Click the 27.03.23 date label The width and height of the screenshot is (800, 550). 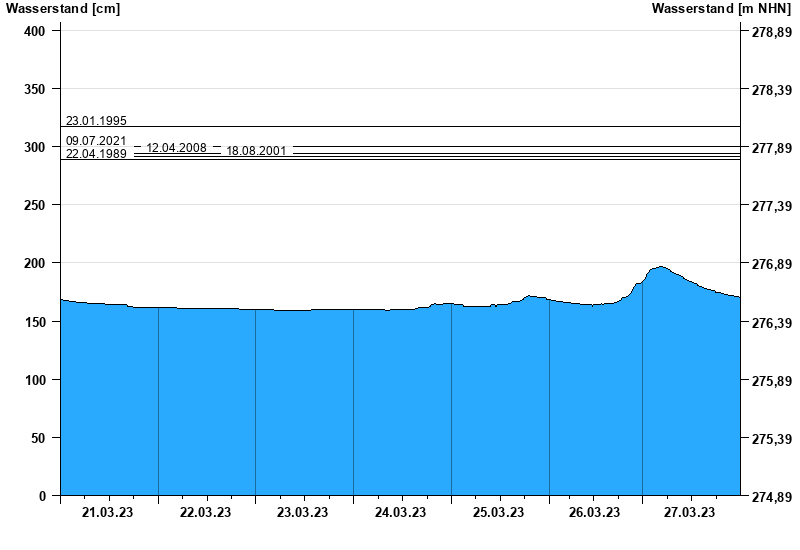coord(691,513)
